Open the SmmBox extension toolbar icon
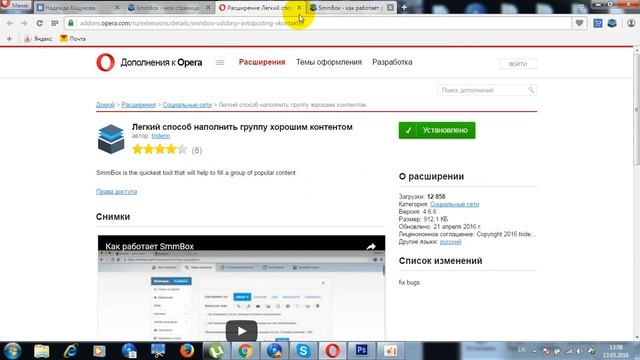640x360 pixels. tap(612, 23)
